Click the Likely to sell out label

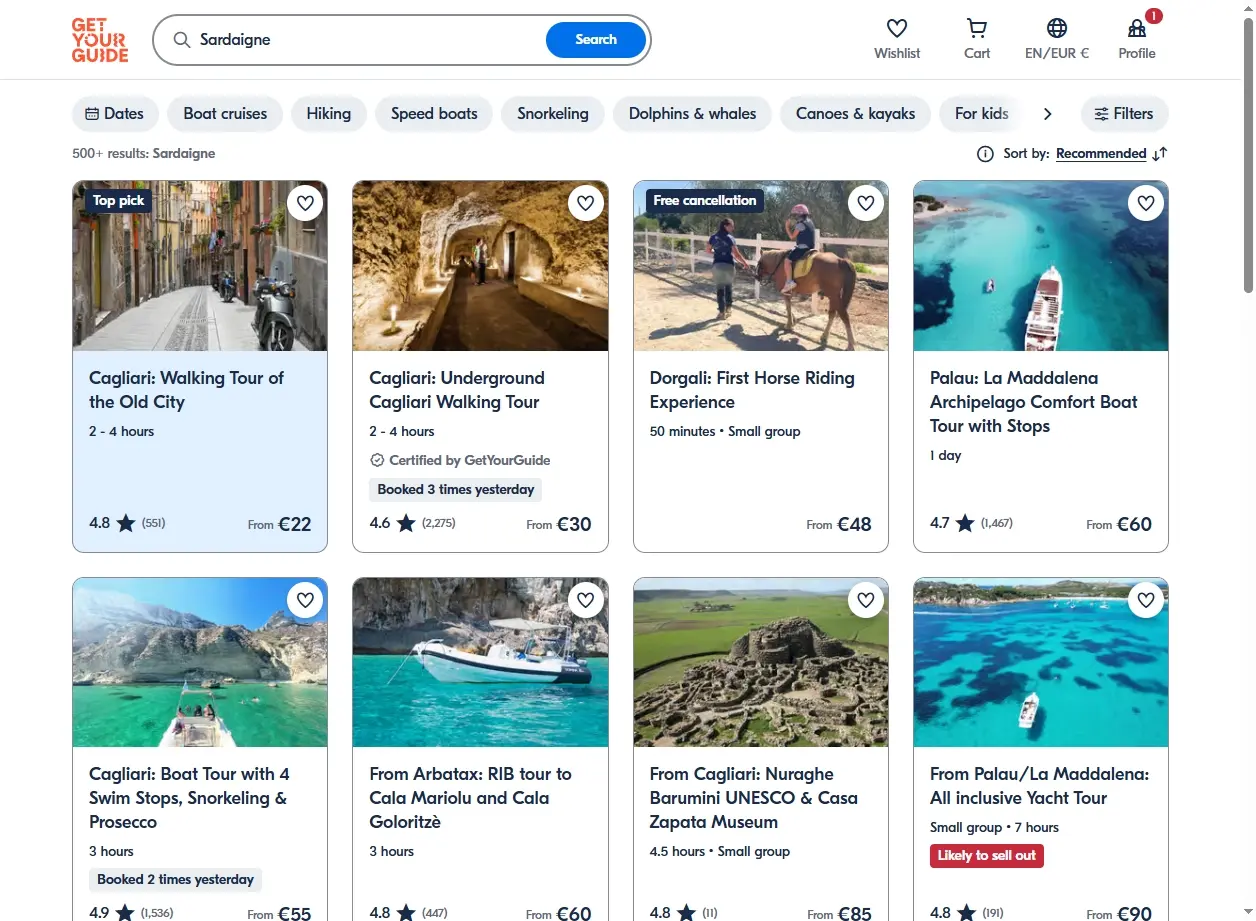click(987, 856)
